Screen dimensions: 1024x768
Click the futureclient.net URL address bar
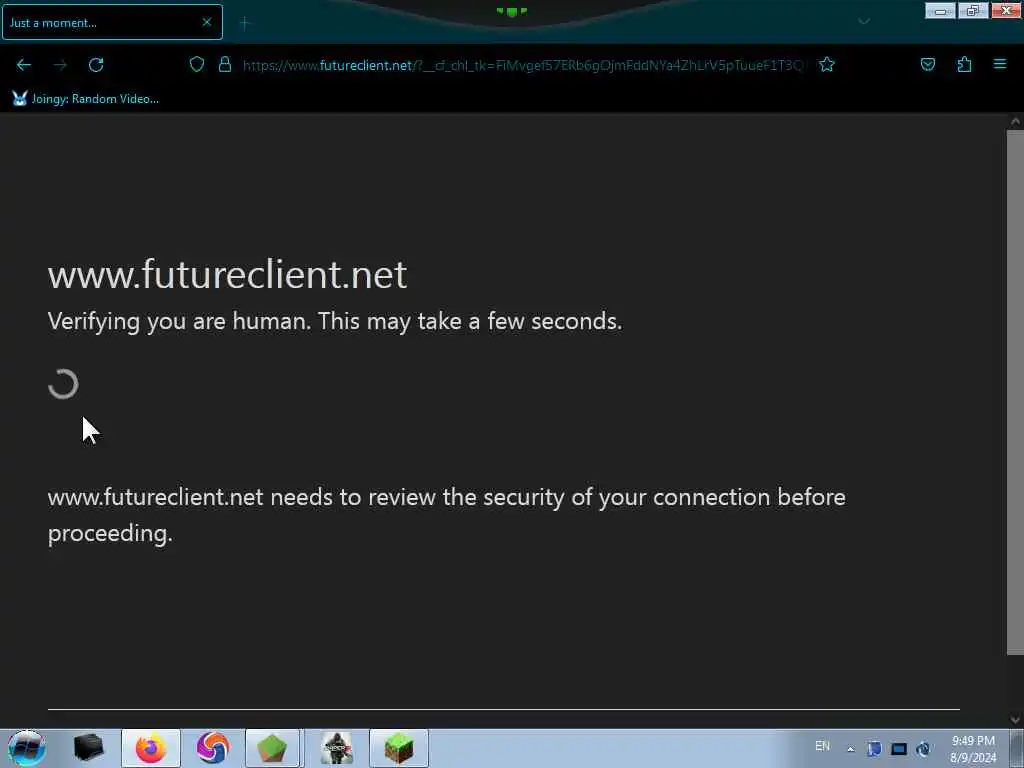tap(522, 65)
